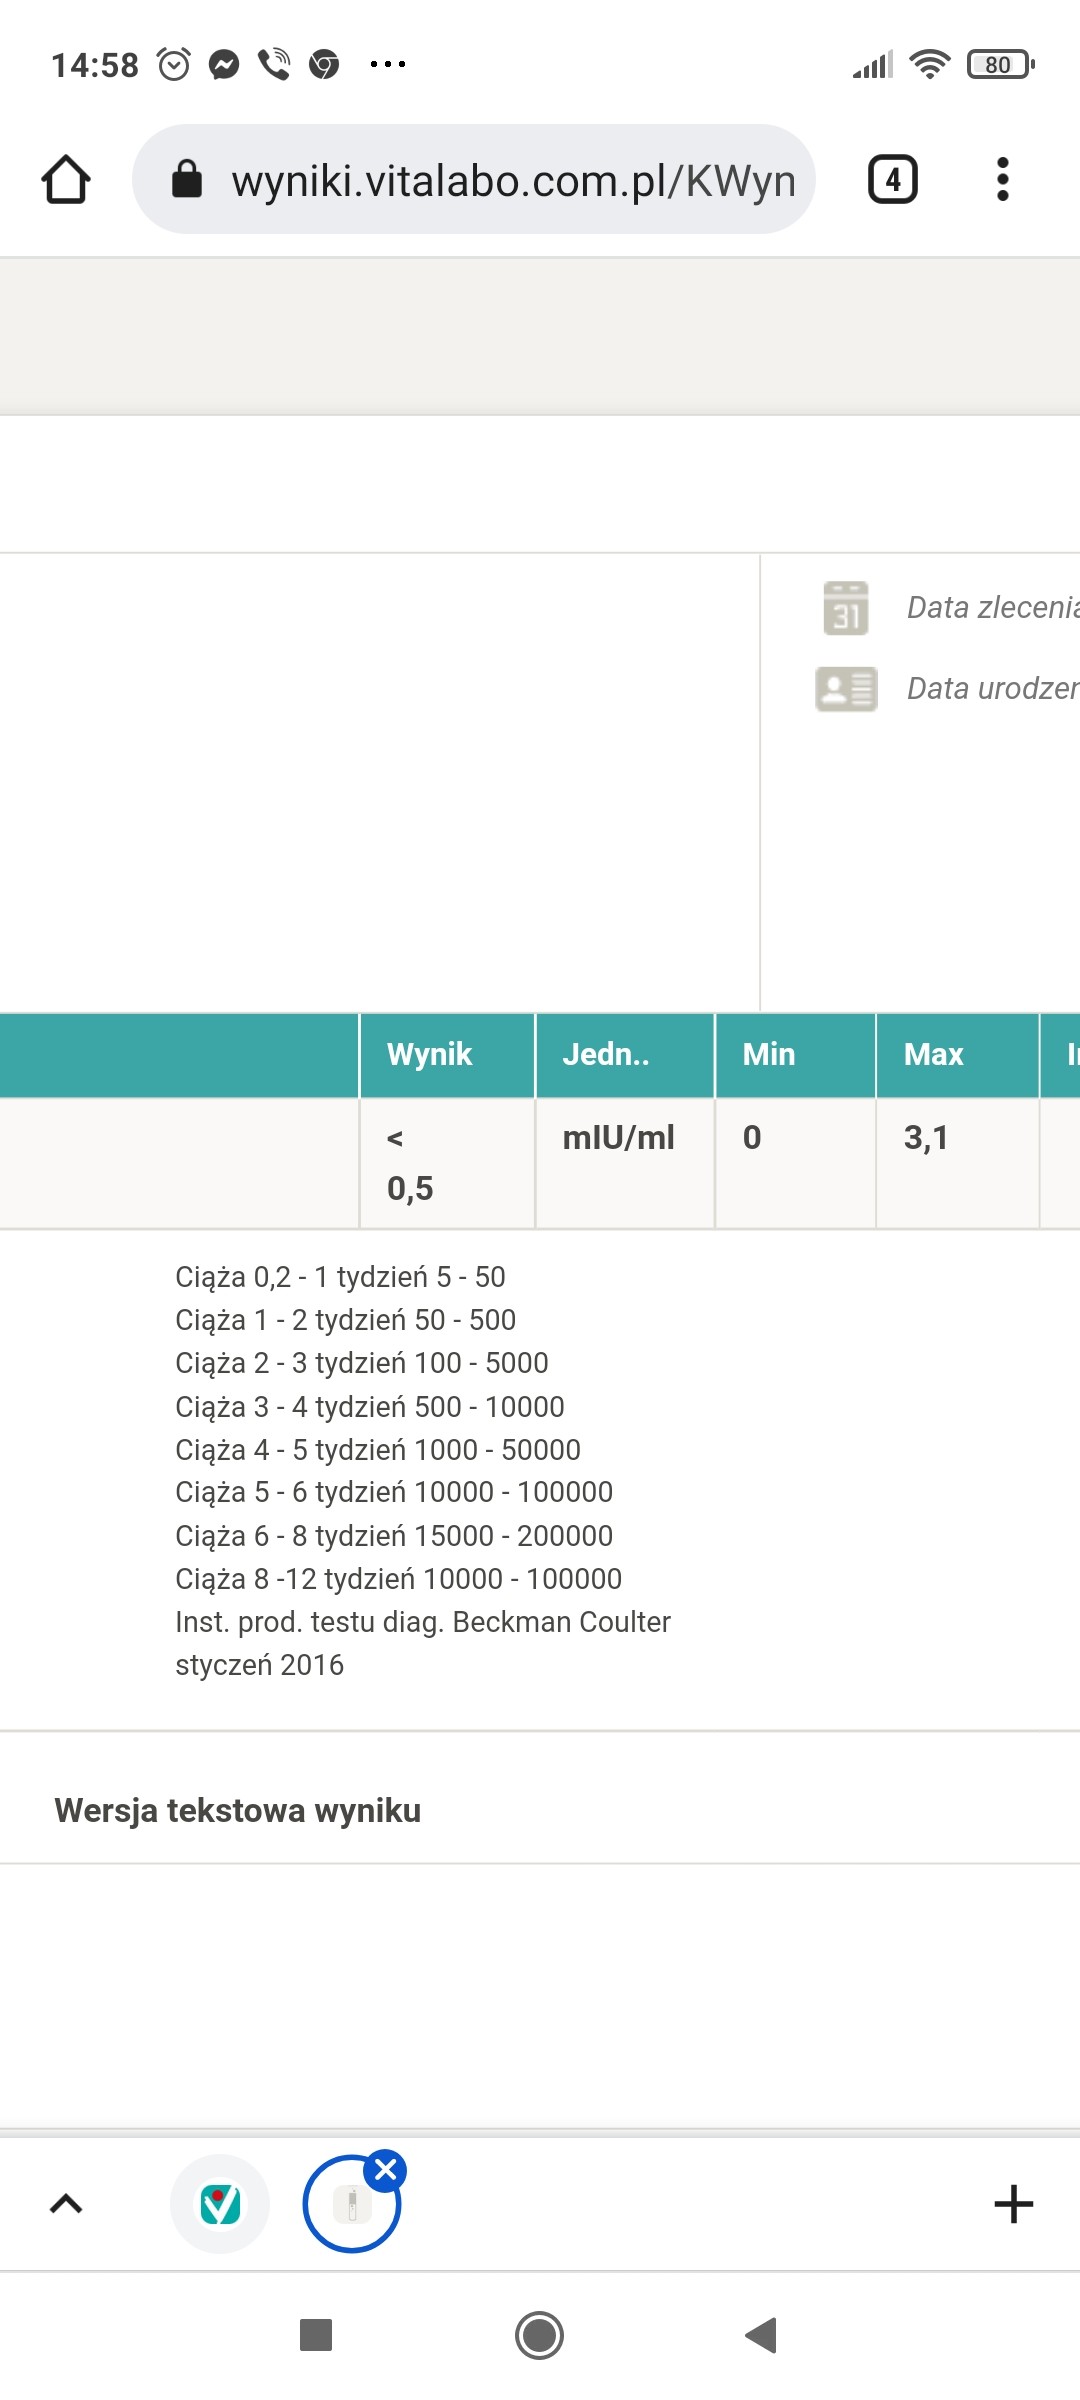Viewport: 1080px width, 2400px height.
Task: Tap the Max column header
Action: point(934,1054)
